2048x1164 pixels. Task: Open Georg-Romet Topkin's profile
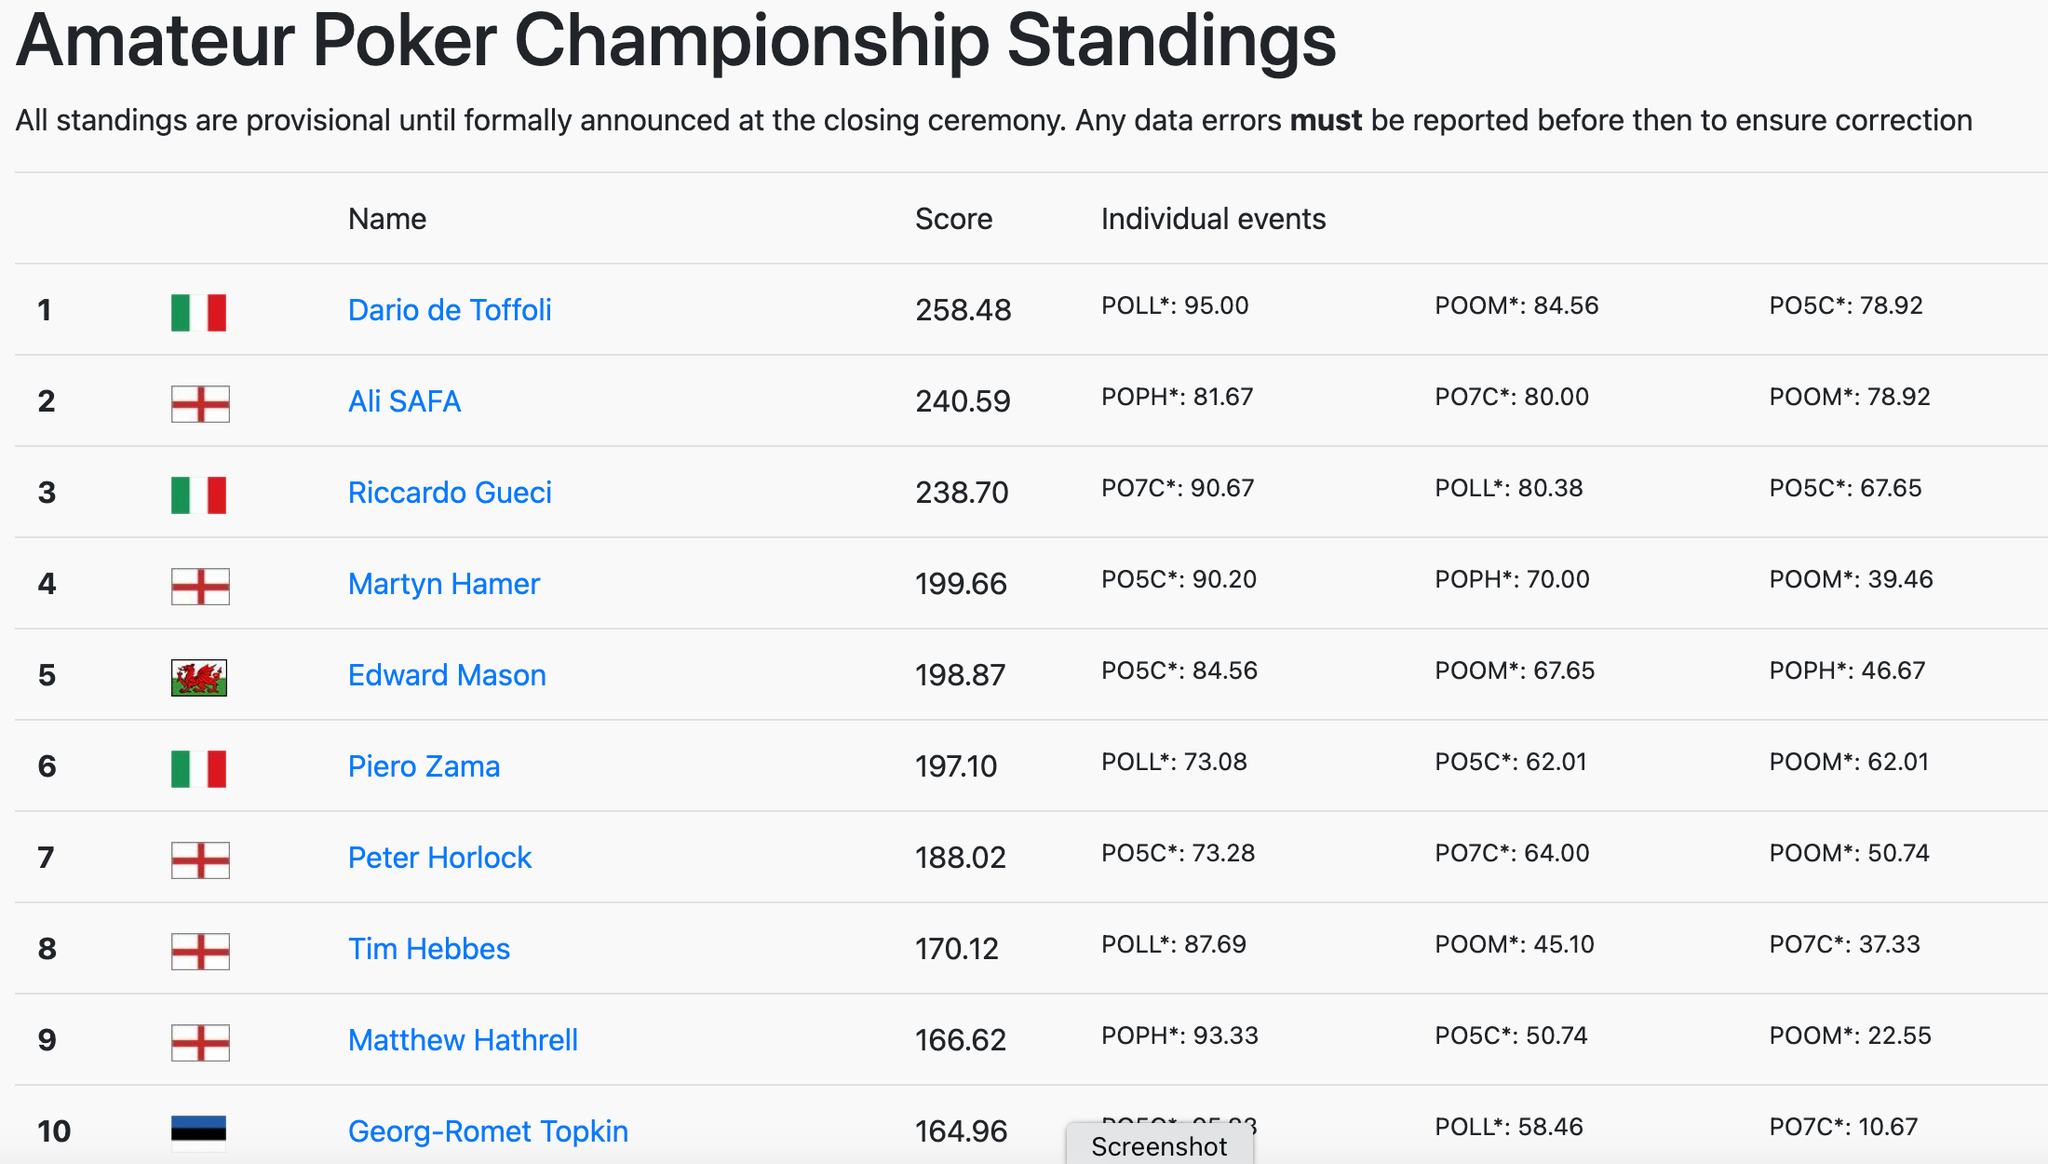coord(488,1131)
